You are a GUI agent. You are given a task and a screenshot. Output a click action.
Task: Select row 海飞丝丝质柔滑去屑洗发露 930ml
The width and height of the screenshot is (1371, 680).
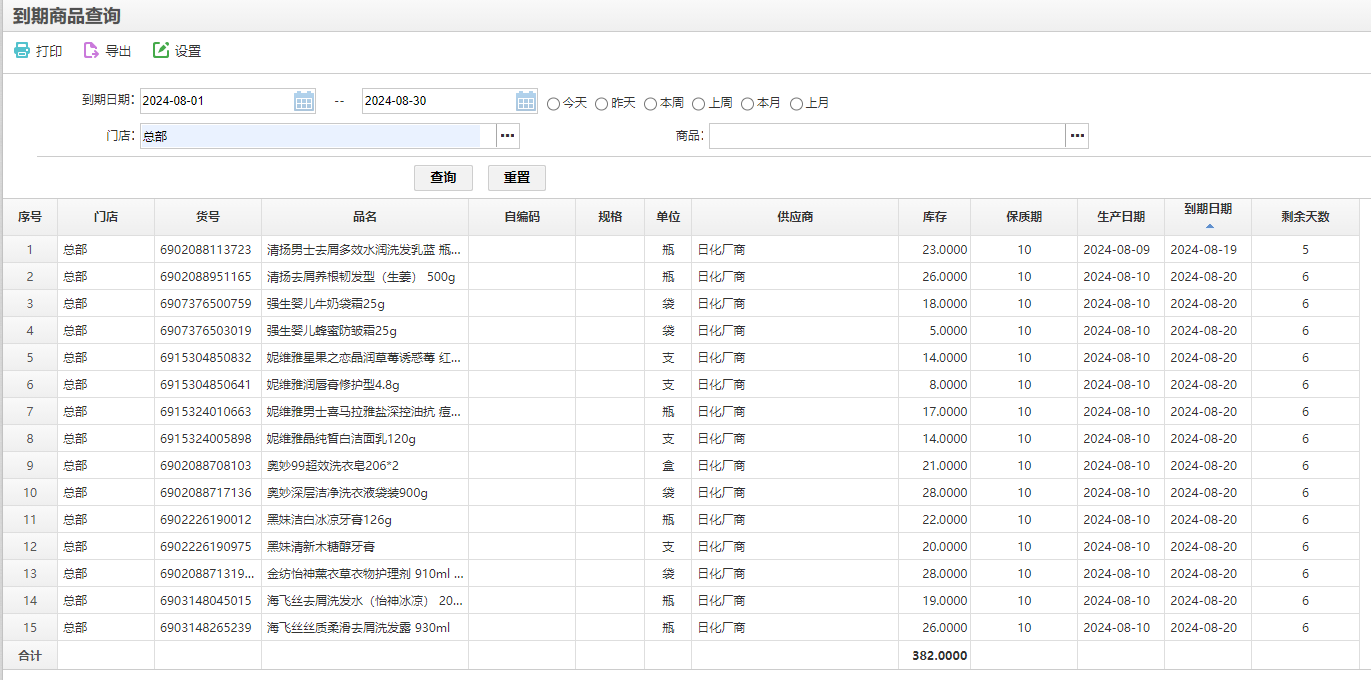(681, 627)
